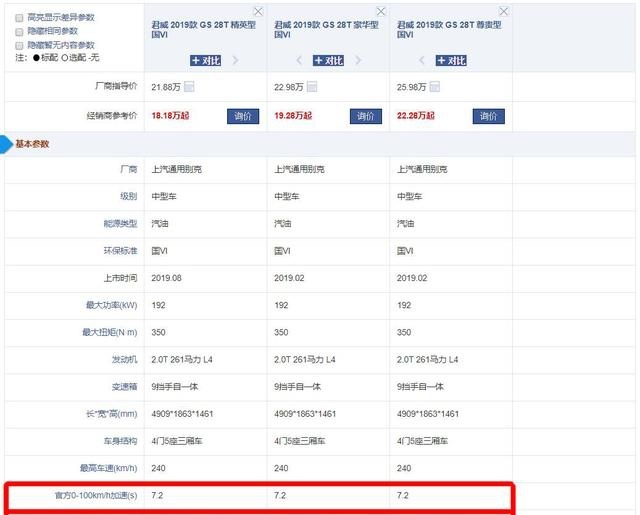Move 尊贵型 column left with arrow
Screen dimensions: 640x515
click(422, 60)
